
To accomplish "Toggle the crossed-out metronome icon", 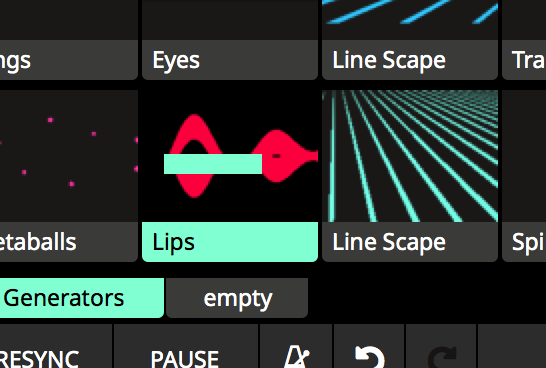I will (296, 356).
